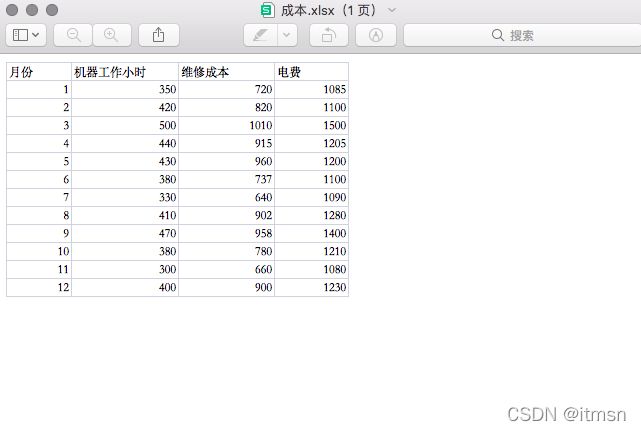The image size is (641, 431).
Task: Click the cell with value 1280
Action: pyautogui.click(x=312, y=216)
